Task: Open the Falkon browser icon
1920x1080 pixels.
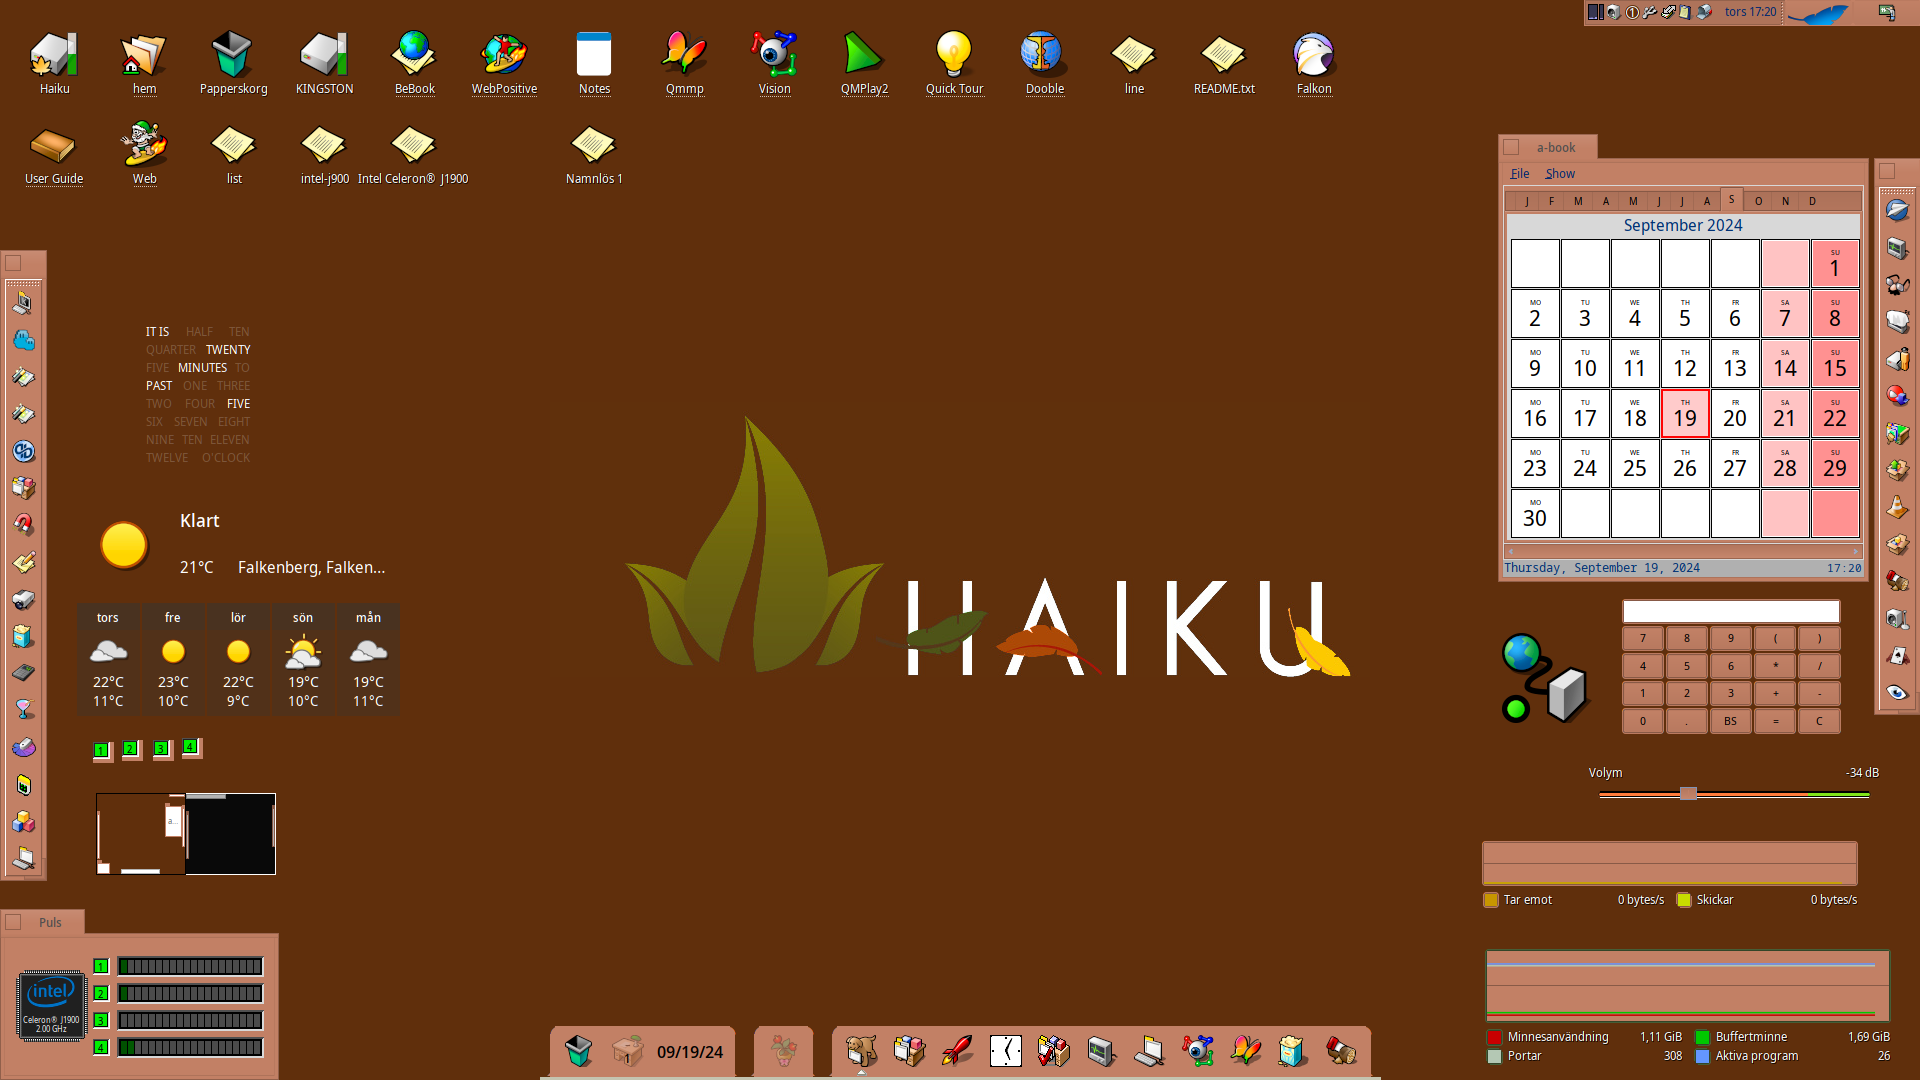Action: click(x=1314, y=55)
